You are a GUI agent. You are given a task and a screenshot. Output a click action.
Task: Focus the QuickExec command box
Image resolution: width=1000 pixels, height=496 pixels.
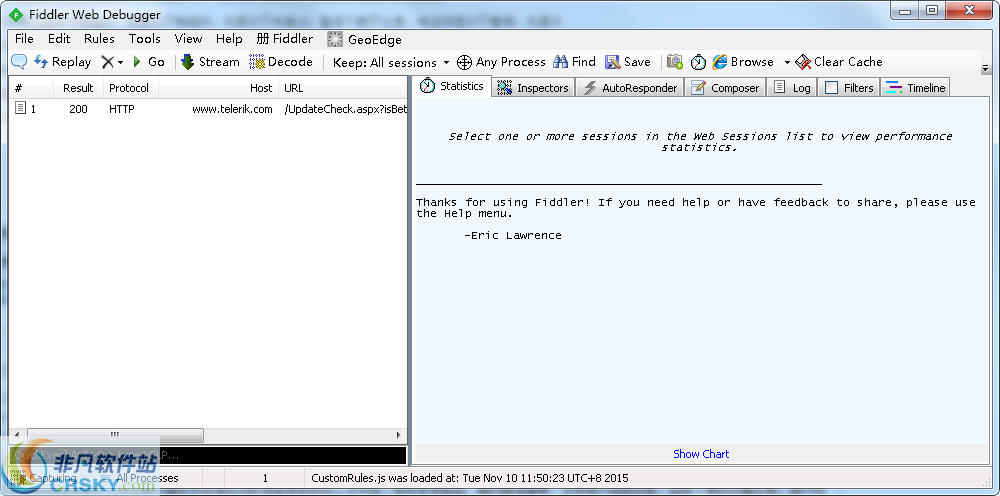[x=208, y=455]
